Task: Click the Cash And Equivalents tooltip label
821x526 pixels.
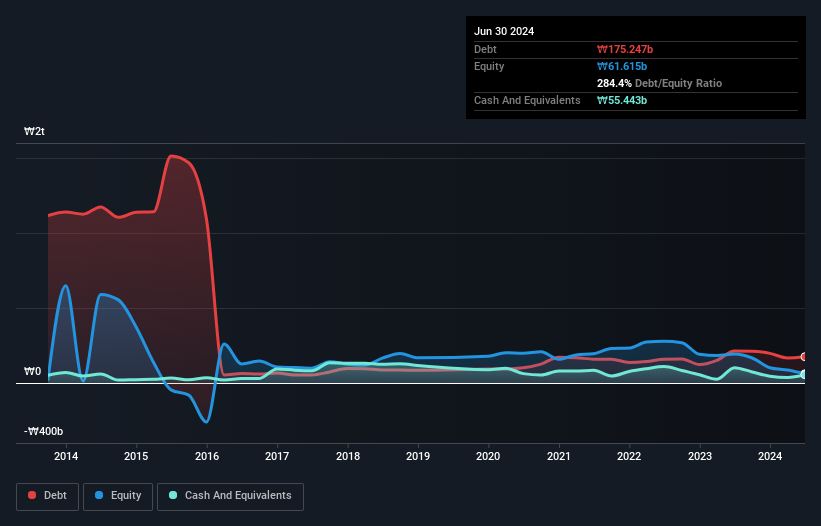Action: [527, 100]
